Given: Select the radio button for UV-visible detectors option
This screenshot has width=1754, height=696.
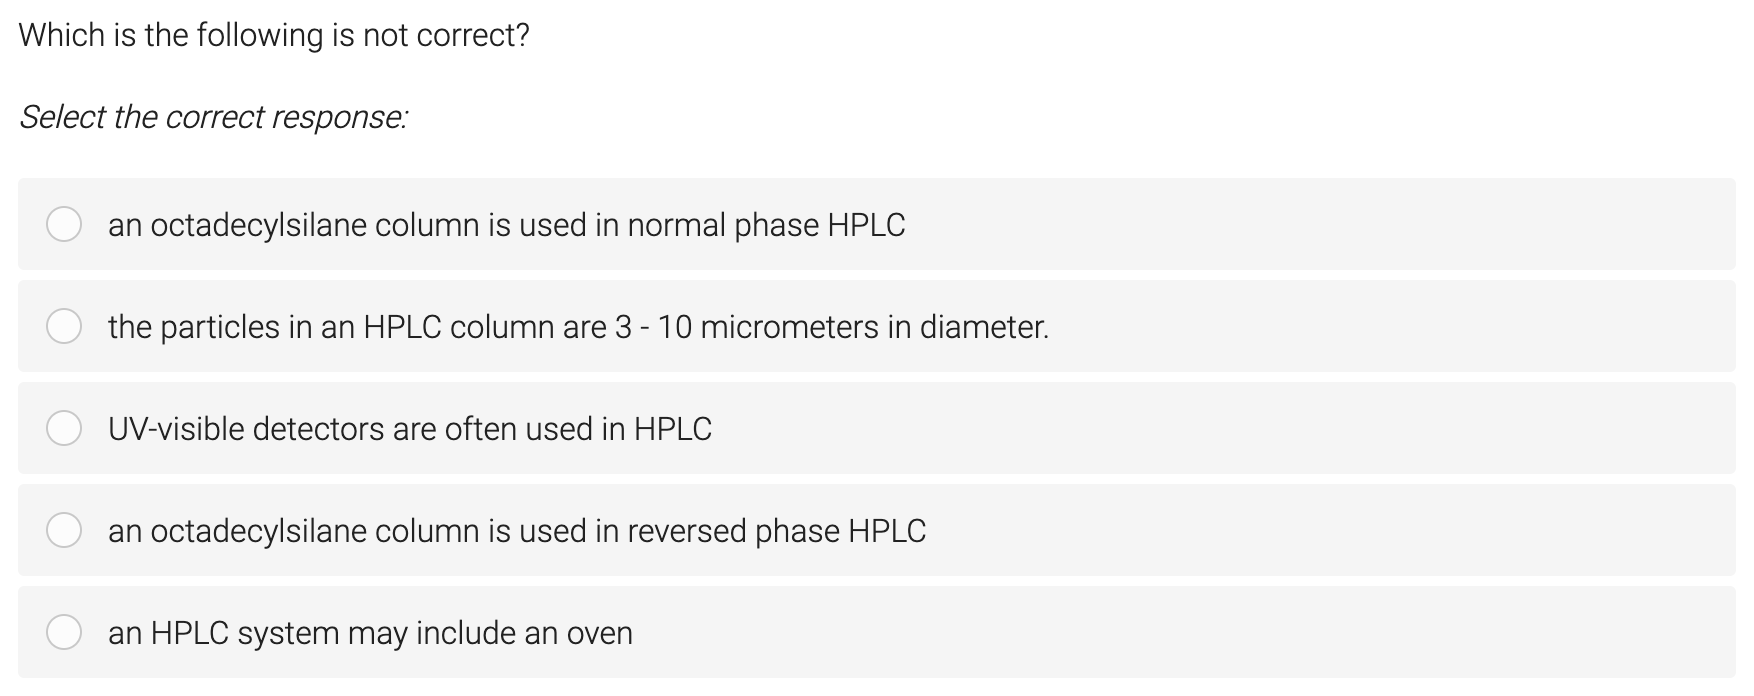Looking at the screenshot, I should (64, 428).
